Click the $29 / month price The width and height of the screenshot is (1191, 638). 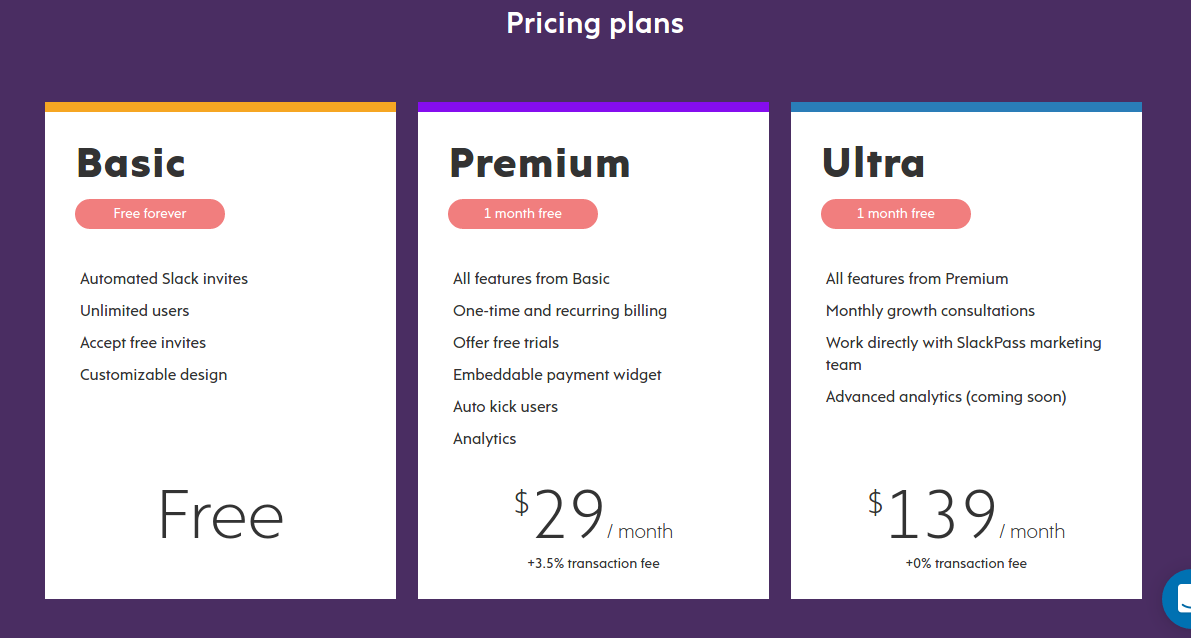point(593,517)
